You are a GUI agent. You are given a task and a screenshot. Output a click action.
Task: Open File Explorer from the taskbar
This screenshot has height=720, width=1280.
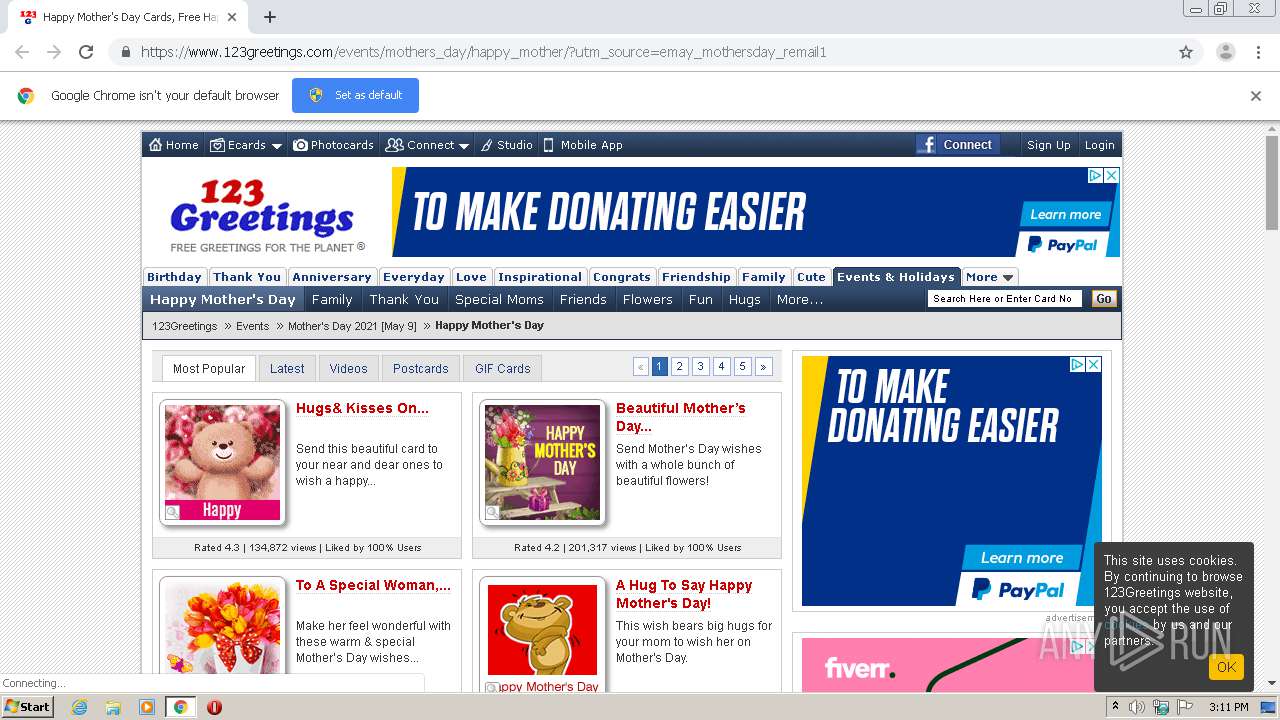coord(113,707)
